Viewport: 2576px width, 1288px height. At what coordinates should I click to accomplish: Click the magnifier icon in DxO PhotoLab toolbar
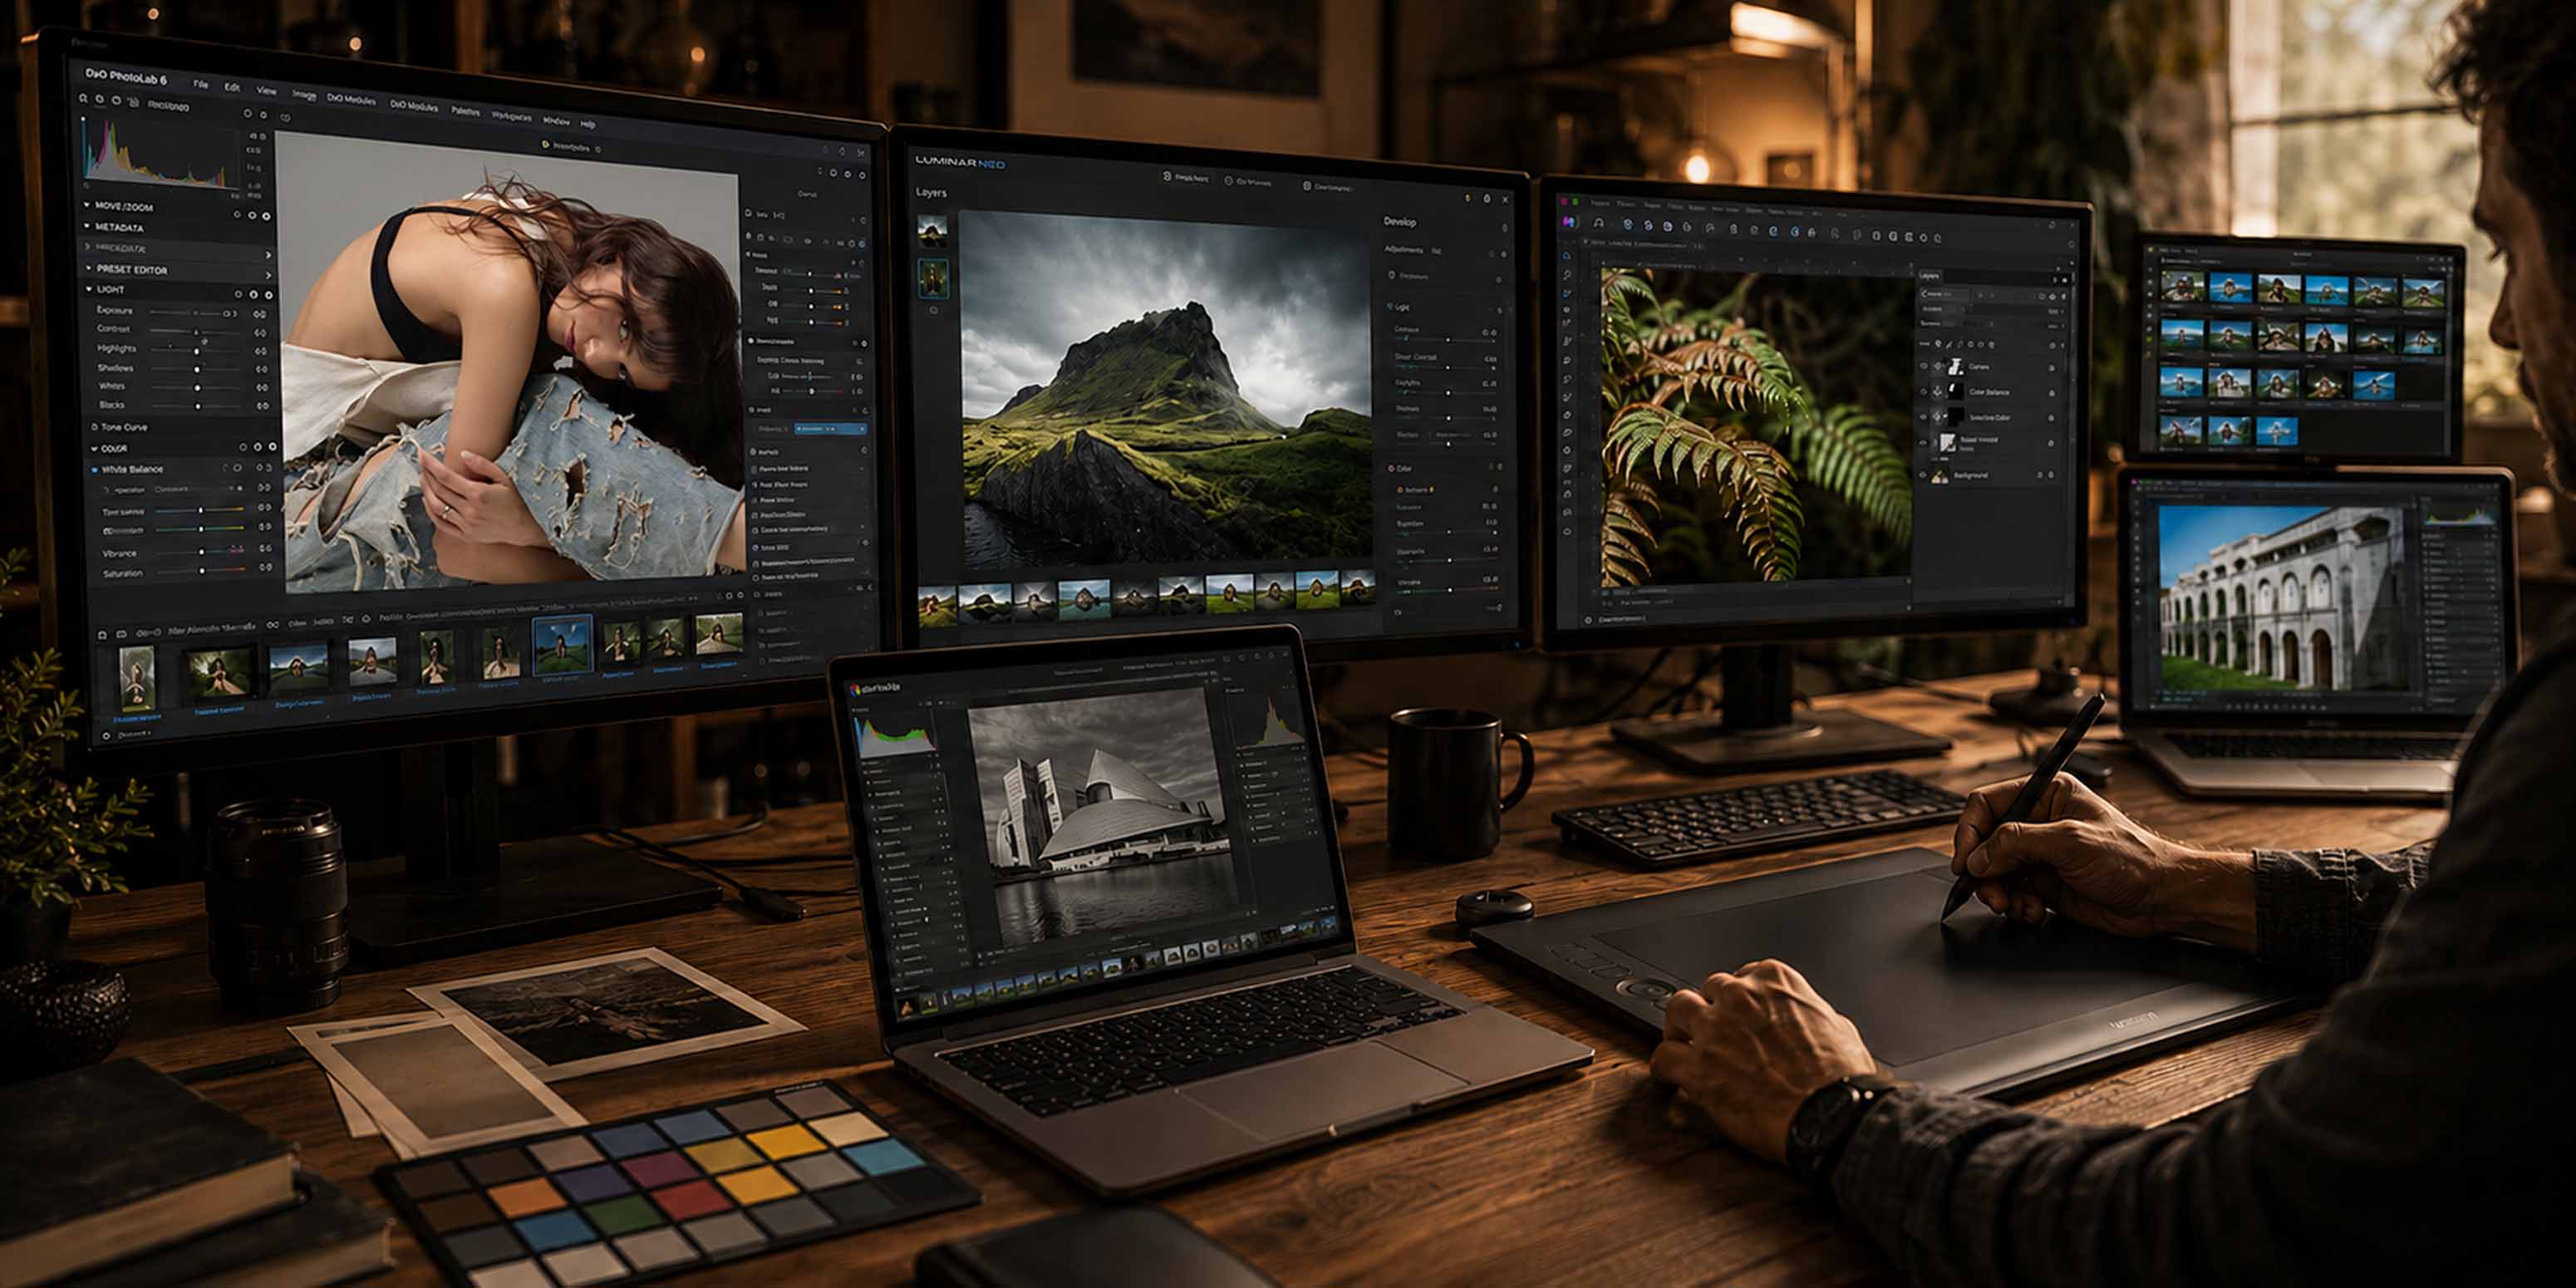[x=84, y=99]
